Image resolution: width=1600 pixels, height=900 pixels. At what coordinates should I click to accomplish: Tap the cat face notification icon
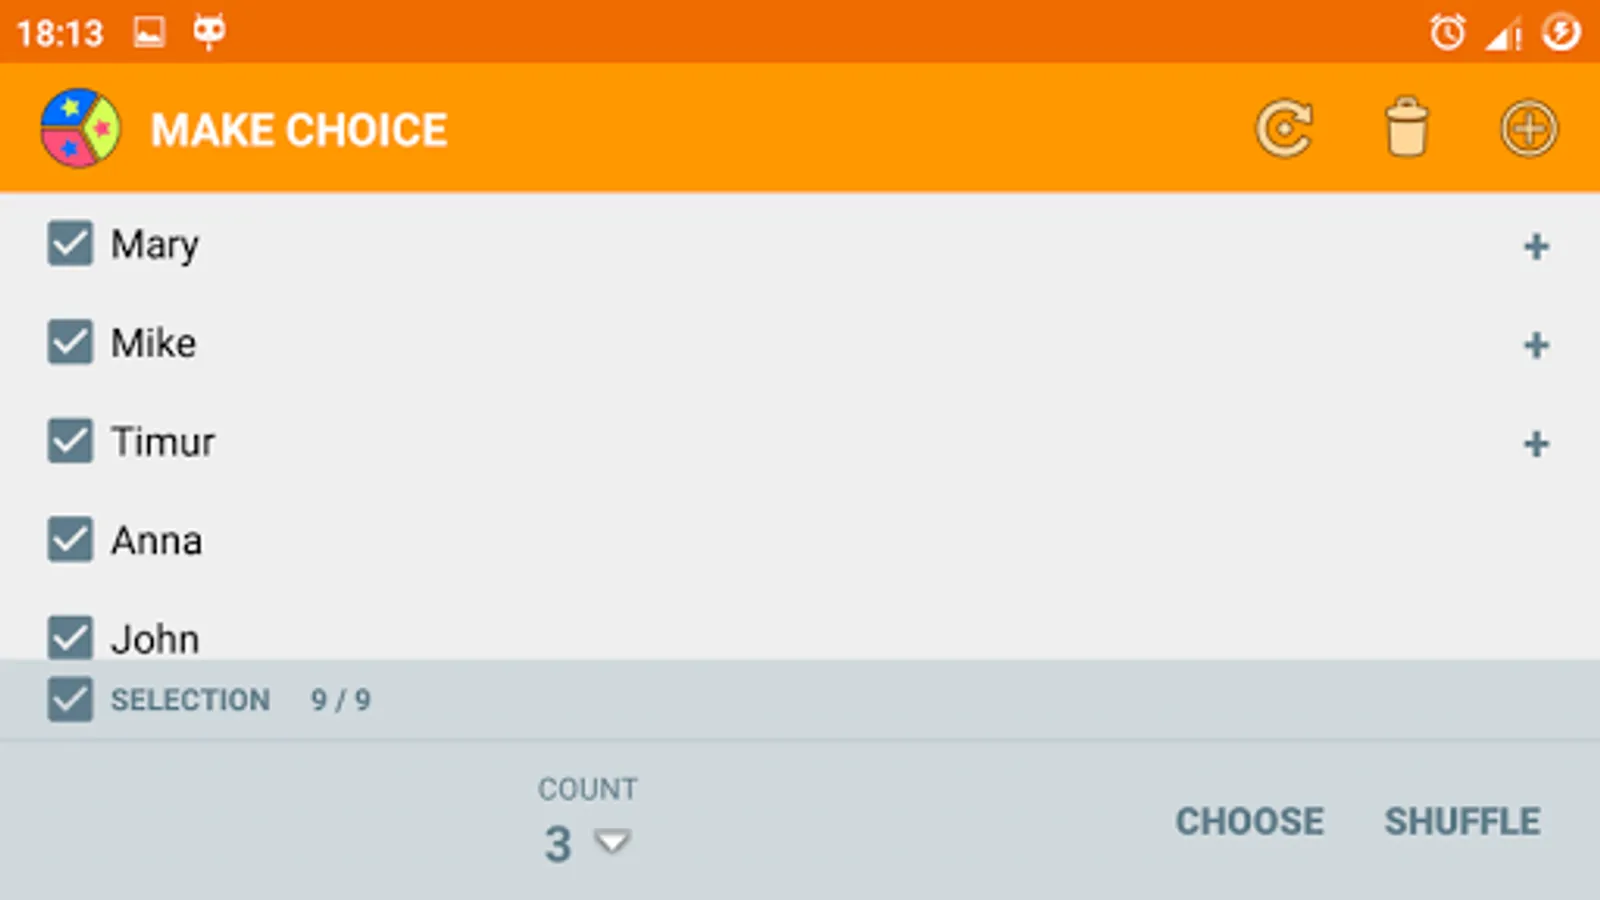[209, 32]
